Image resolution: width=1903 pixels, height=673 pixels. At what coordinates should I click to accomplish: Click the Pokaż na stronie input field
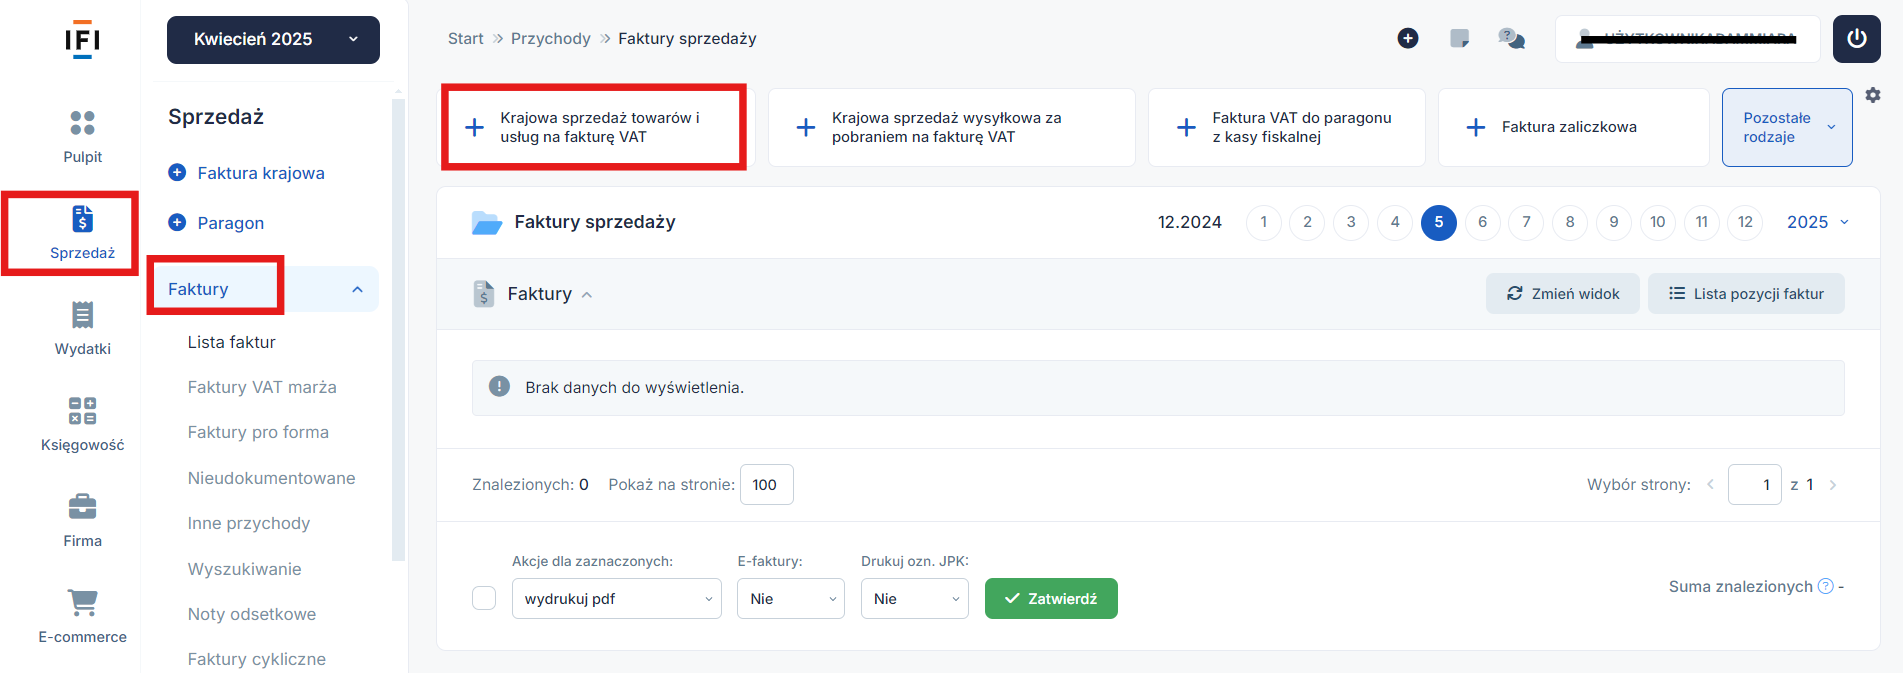pos(767,485)
